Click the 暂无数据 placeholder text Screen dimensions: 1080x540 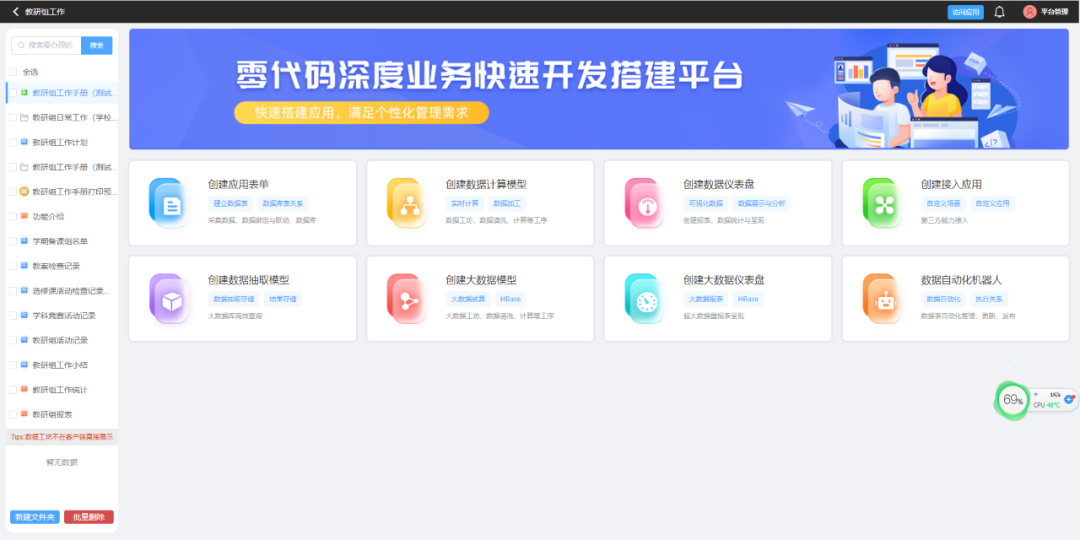pos(62,462)
